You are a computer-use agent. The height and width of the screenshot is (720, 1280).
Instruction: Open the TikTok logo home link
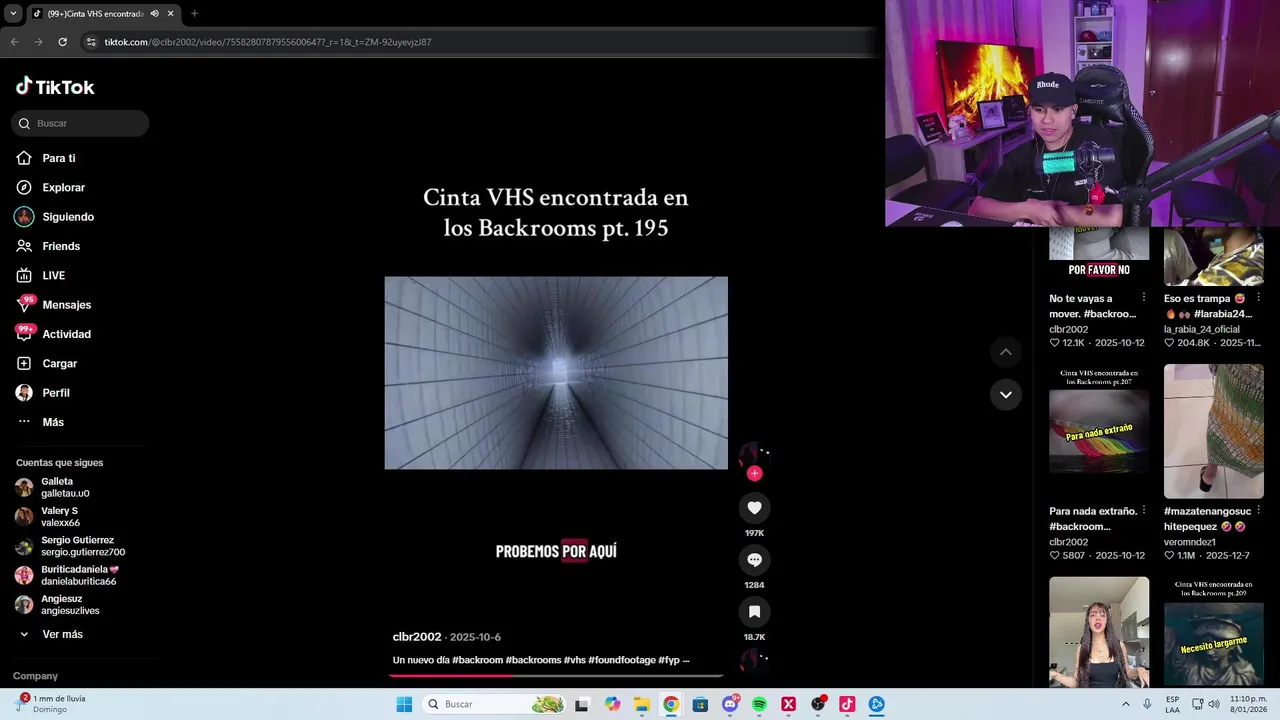(x=55, y=87)
